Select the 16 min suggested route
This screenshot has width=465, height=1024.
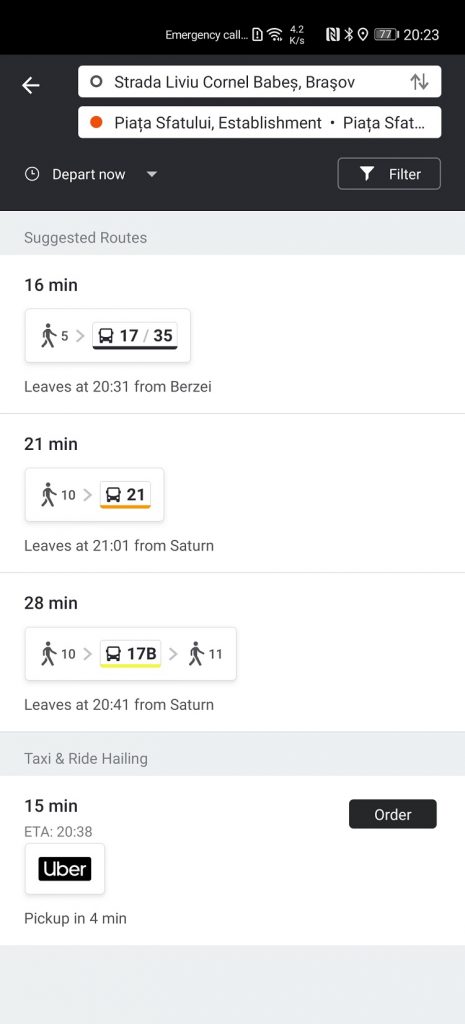pos(232,334)
